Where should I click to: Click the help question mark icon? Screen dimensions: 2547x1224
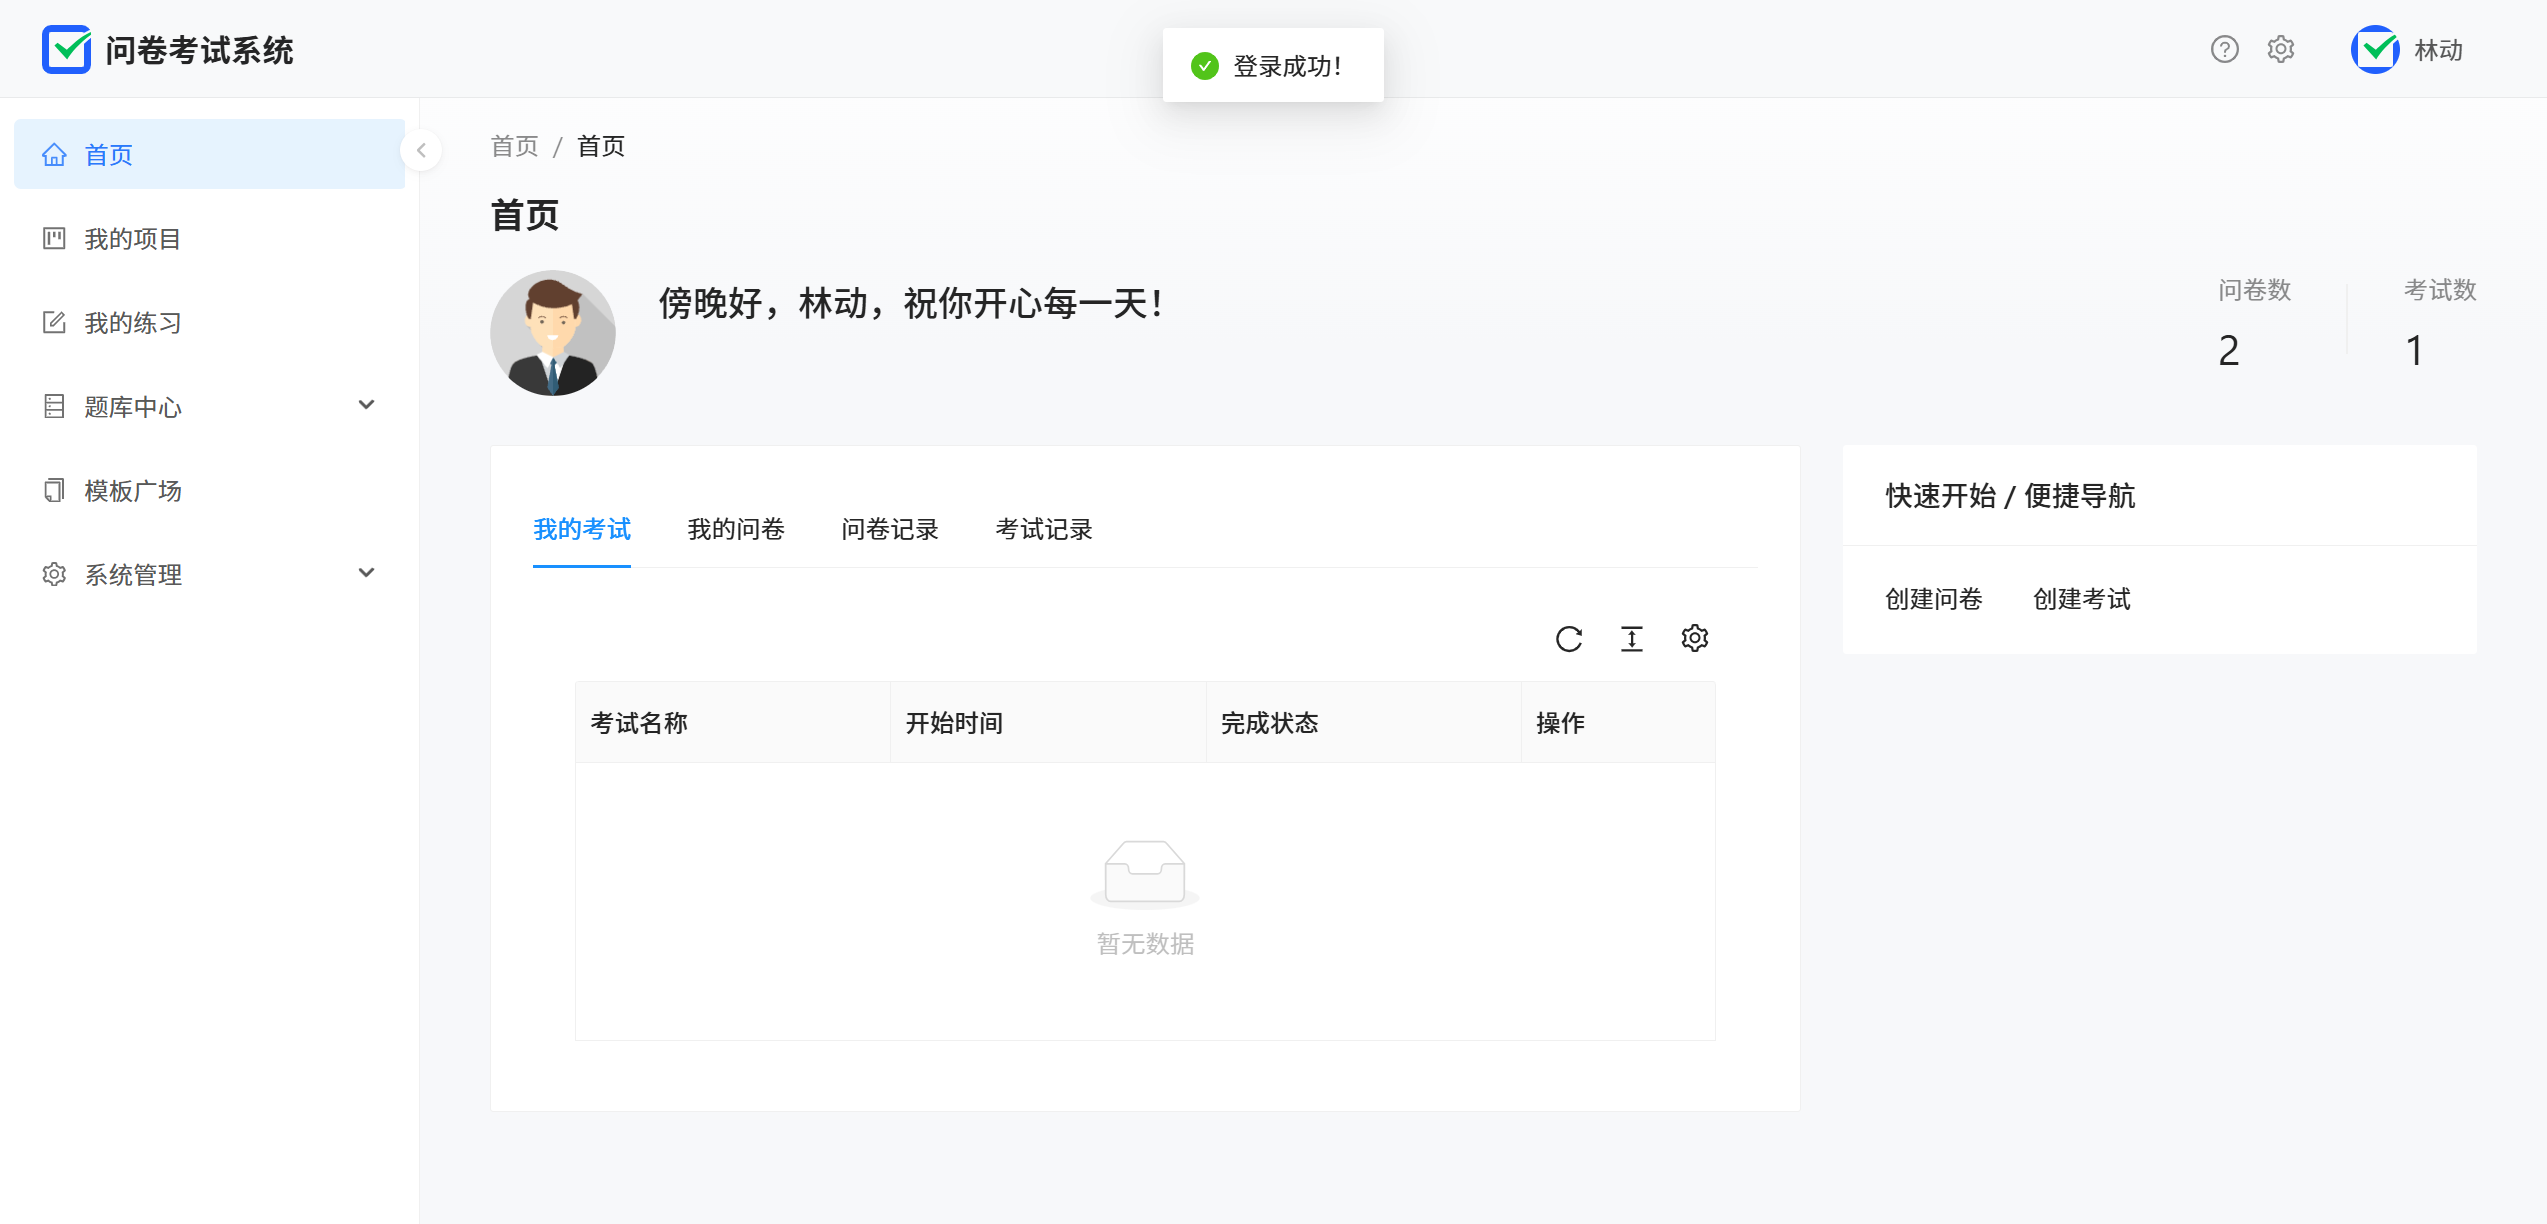point(2224,49)
